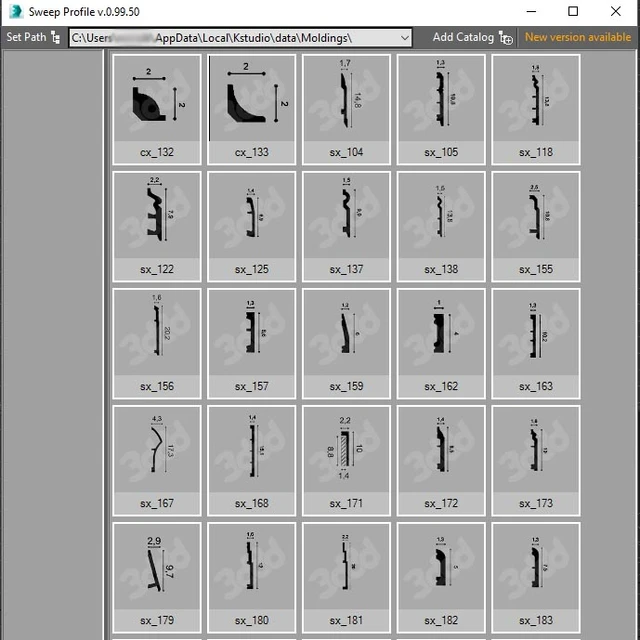Click the Add Catalog icon

click(x=506, y=38)
